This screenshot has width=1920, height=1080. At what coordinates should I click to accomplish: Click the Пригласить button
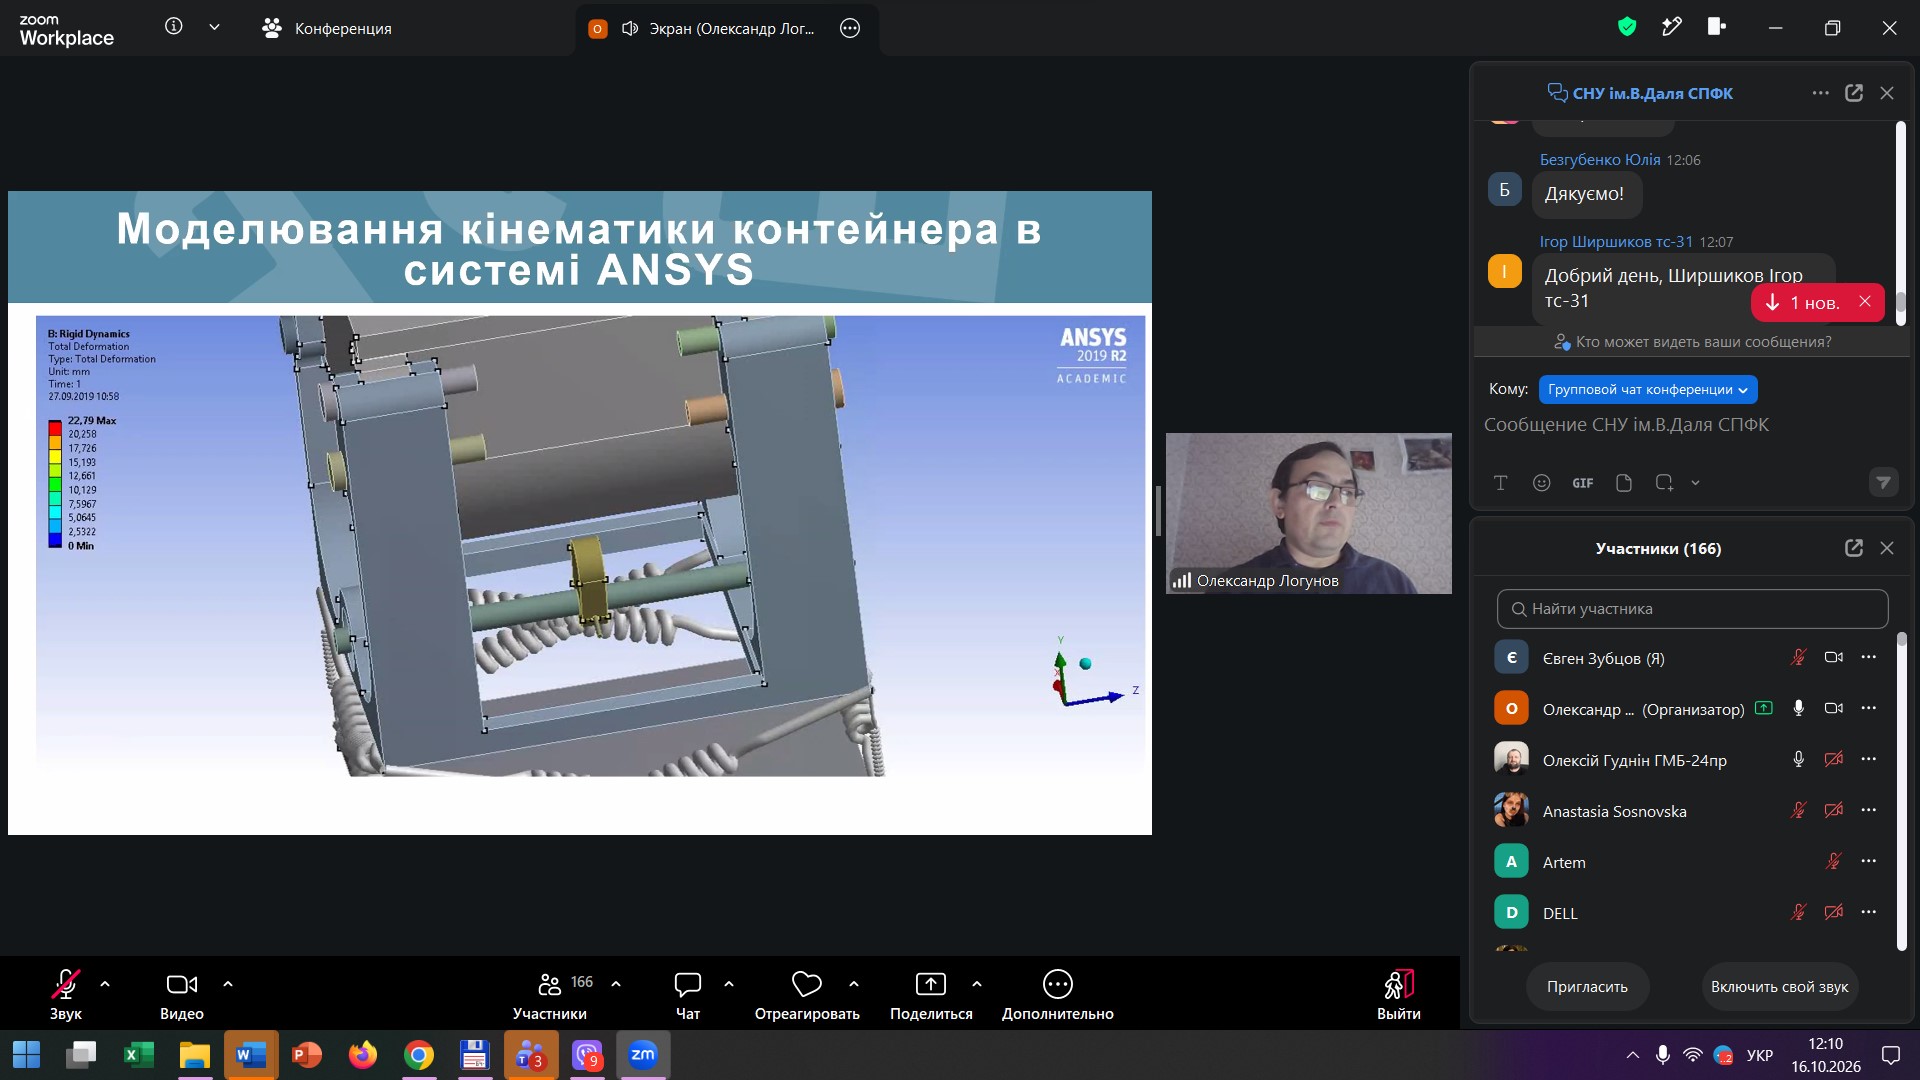1587,987
